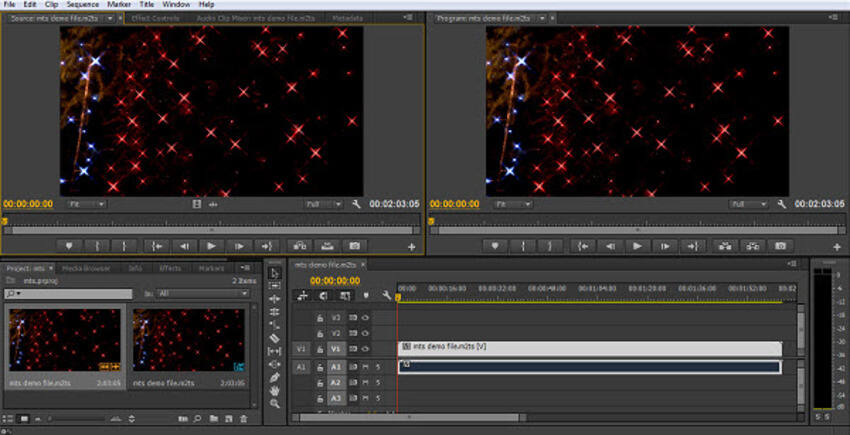850x435 pixels.
Task: Select the Rolling Edit tool
Action: pyautogui.click(x=275, y=312)
